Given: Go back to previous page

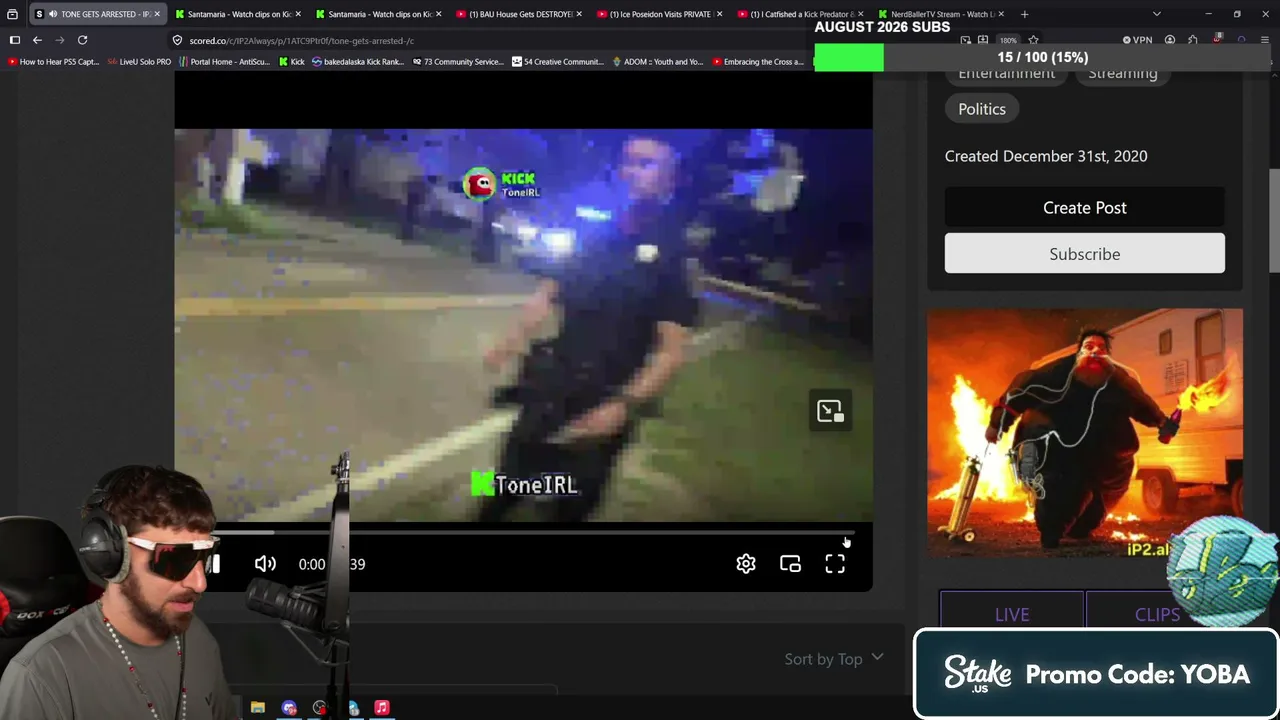Looking at the screenshot, I should pos(37,40).
